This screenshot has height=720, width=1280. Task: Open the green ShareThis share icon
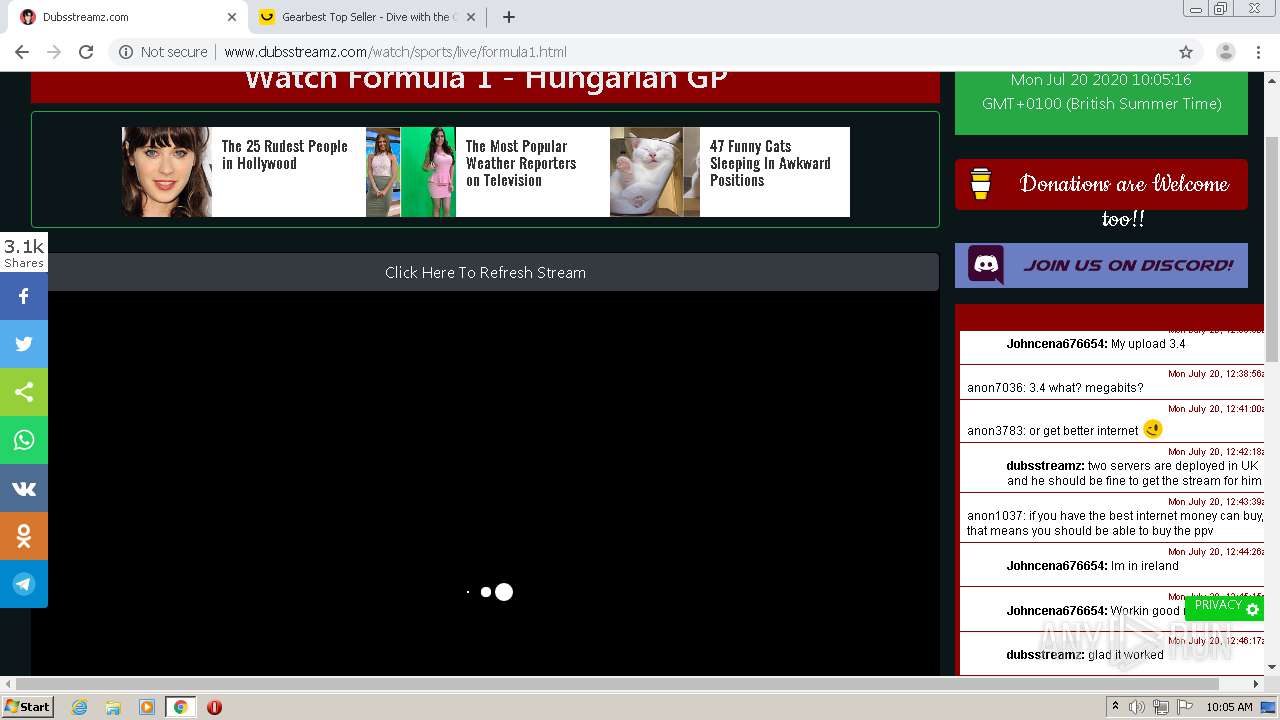[24, 392]
